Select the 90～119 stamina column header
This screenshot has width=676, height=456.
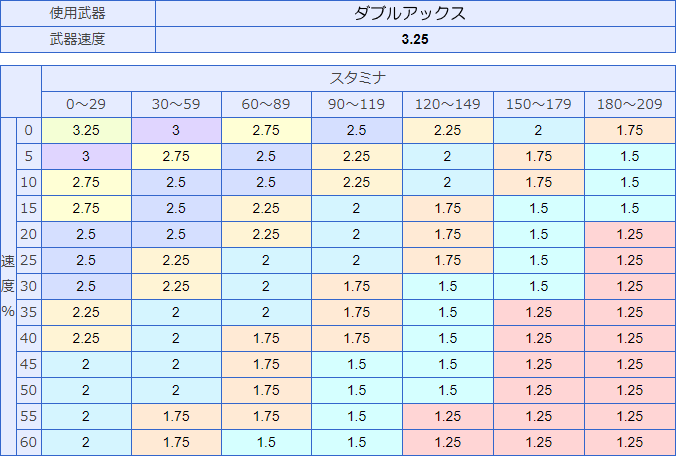357,104
